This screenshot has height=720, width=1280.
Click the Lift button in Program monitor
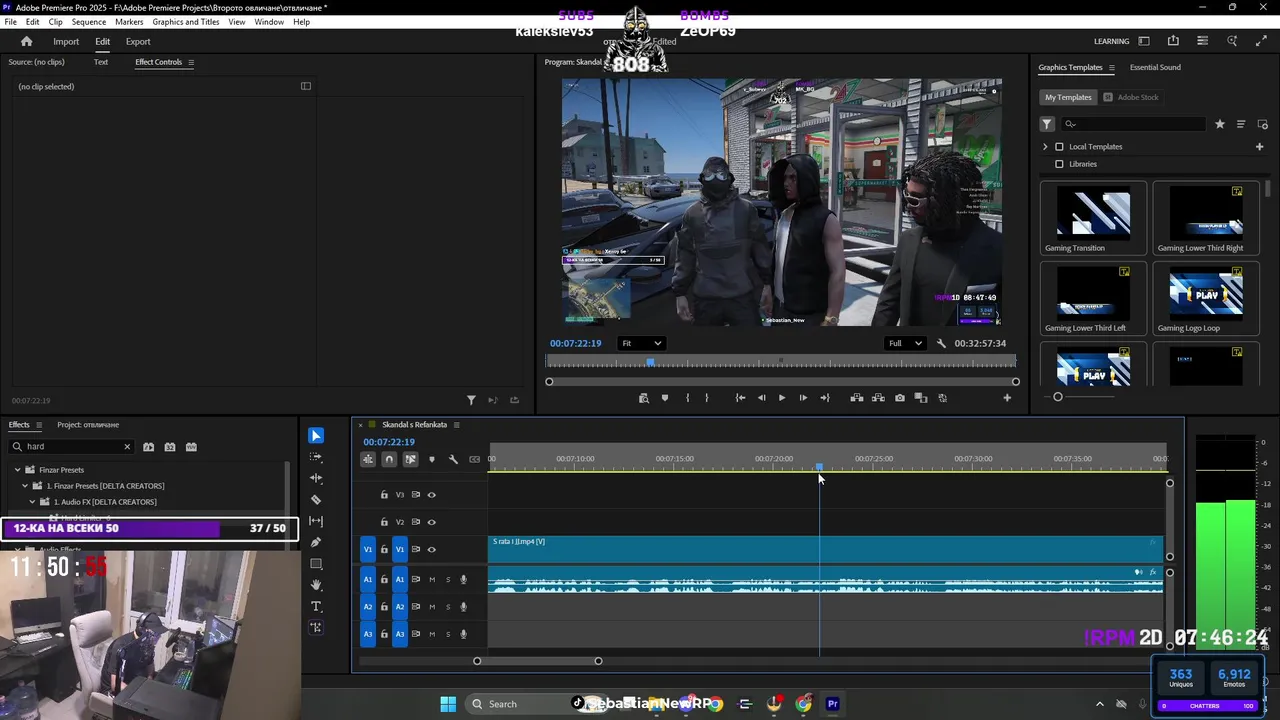[857, 398]
